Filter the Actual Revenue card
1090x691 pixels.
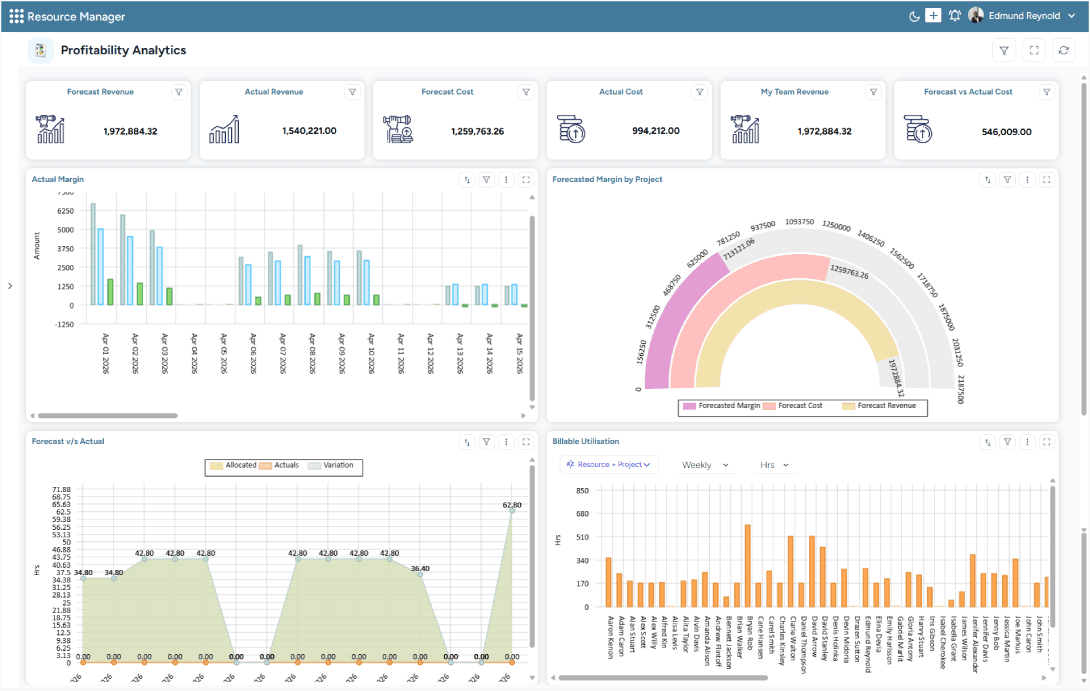[352, 92]
